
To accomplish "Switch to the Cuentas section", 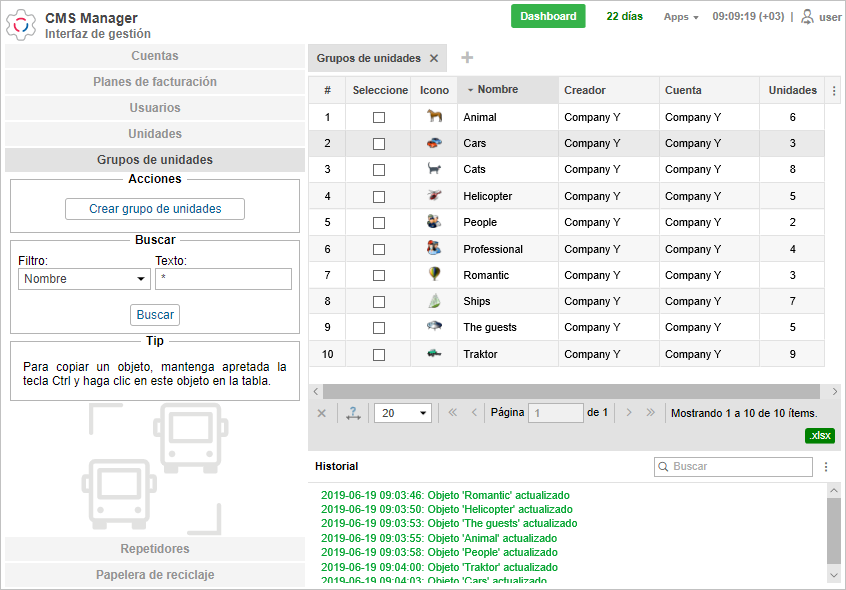I will coord(155,56).
